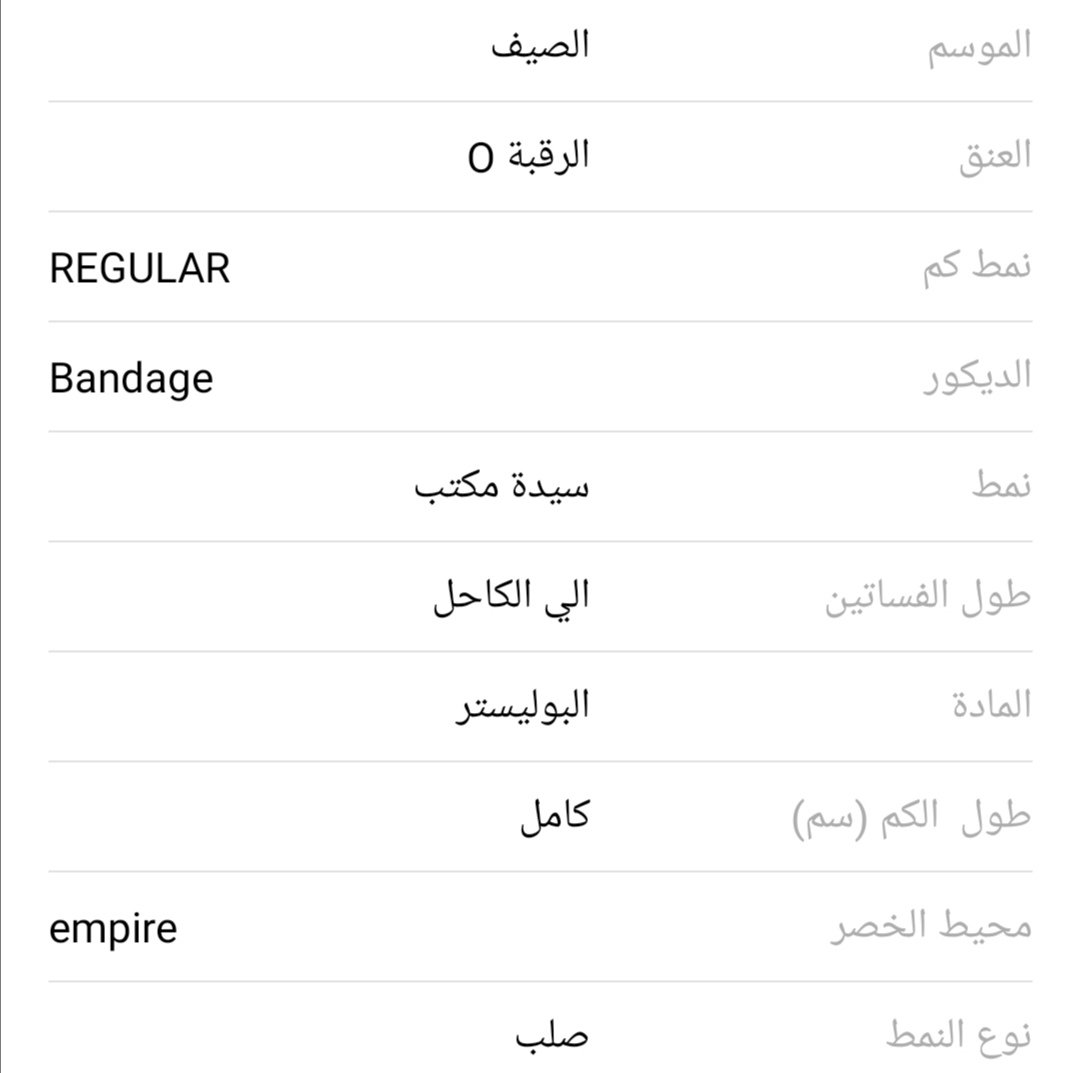The width and height of the screenshot is (1080, 1073).
Task: Click the الموسم (season) label
Action: (977, 47)
